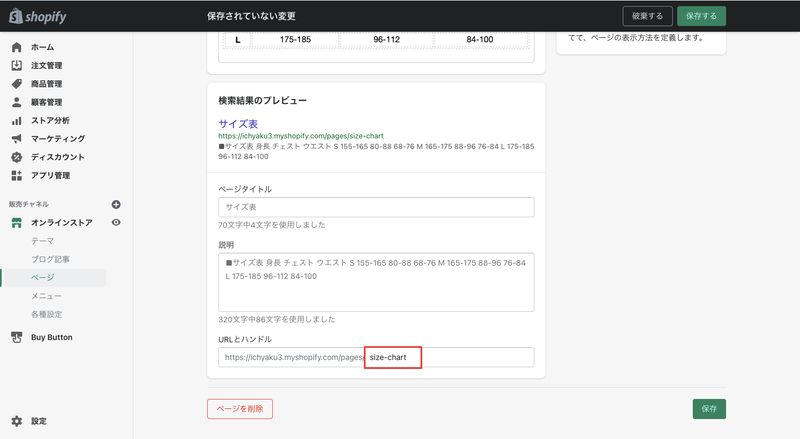
Task: Select オンラインストア channel
Action: (62, 223)
